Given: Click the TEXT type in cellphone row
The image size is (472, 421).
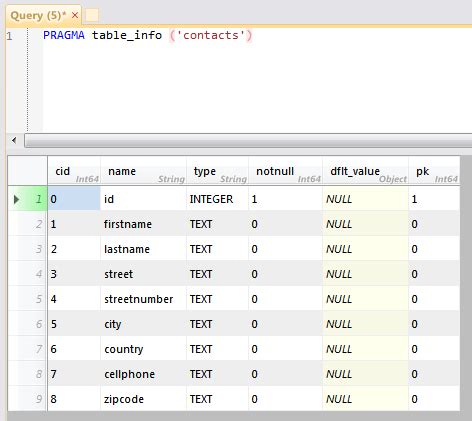Looking at the screenshot, I should click(217, 374).
